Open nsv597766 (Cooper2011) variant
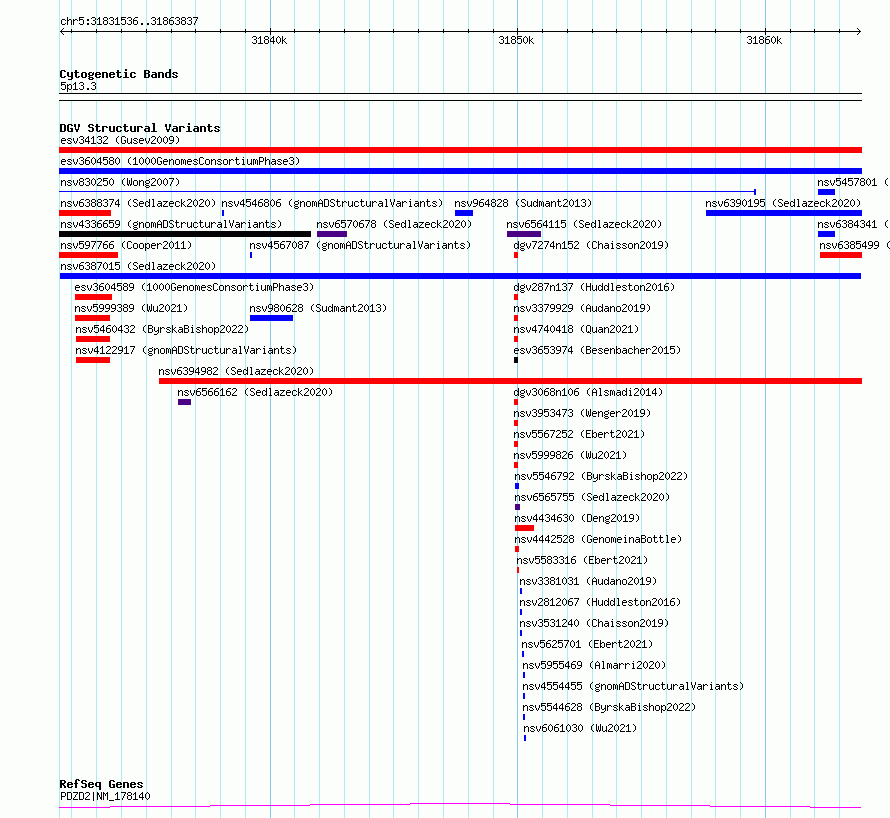The height and width of the screenshot is (818, 890). tap(126, 245)
